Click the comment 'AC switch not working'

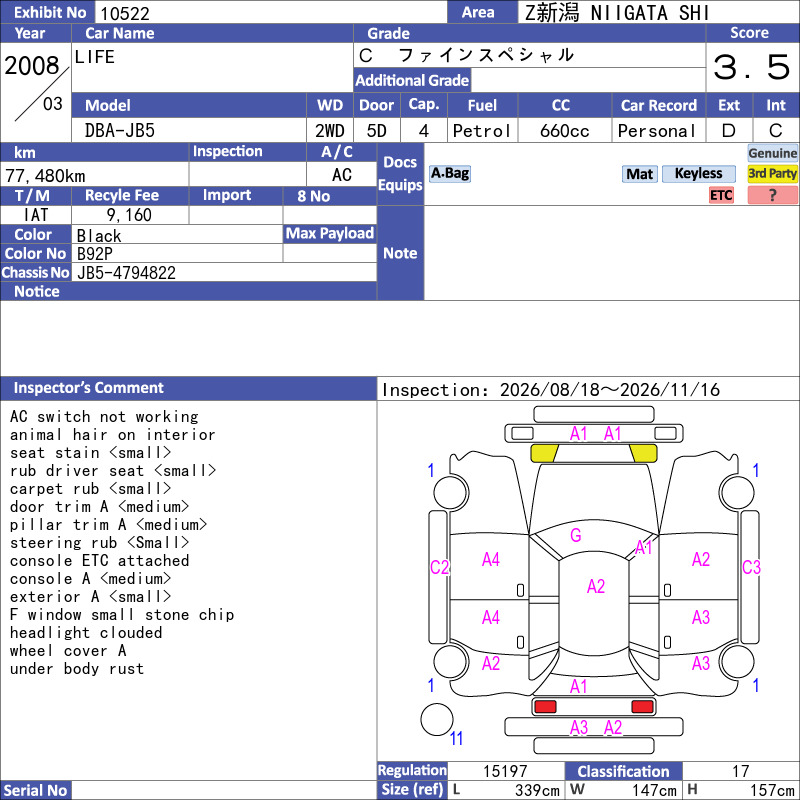104,417
